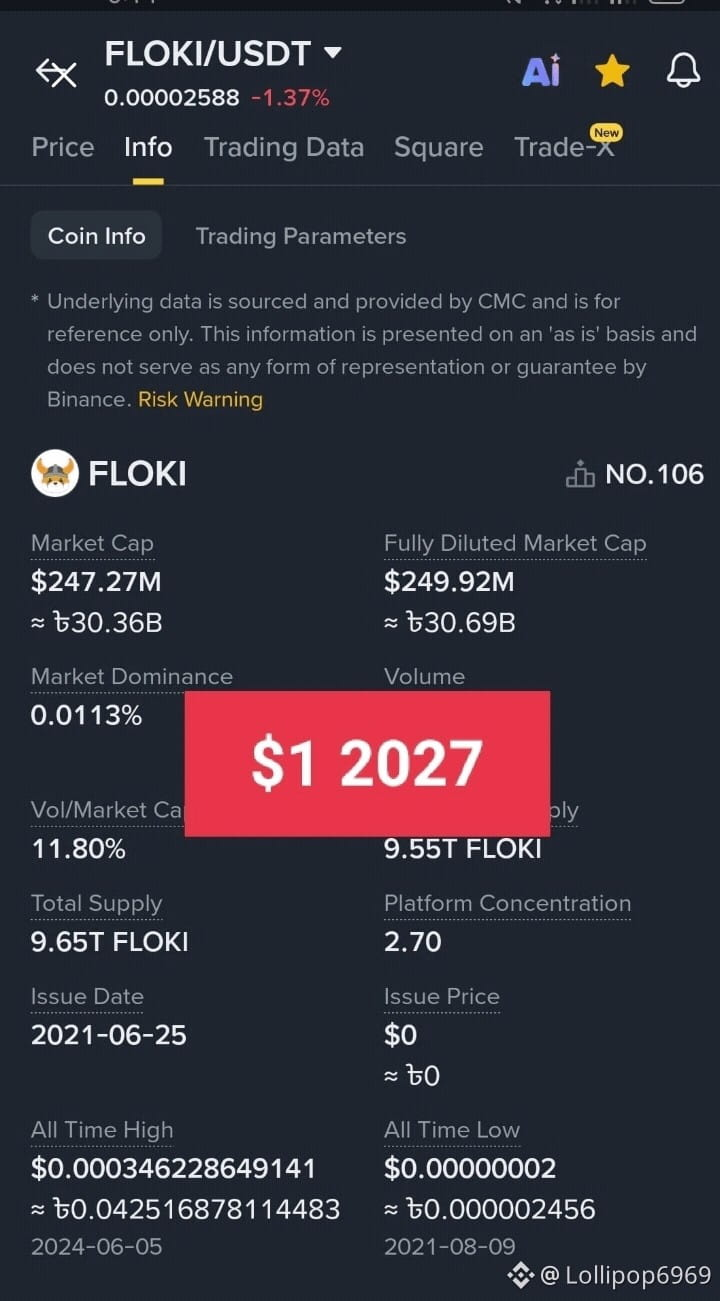Tap the FLOKI coin logo
Viewport: 720px width, 1301px height.
pos(55,473)
